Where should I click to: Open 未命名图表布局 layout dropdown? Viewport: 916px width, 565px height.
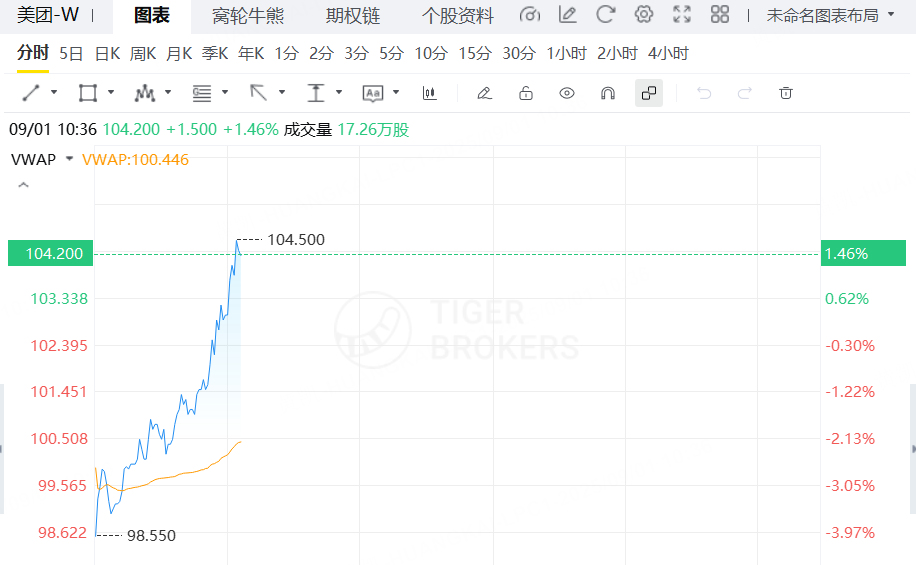[830, 15]
